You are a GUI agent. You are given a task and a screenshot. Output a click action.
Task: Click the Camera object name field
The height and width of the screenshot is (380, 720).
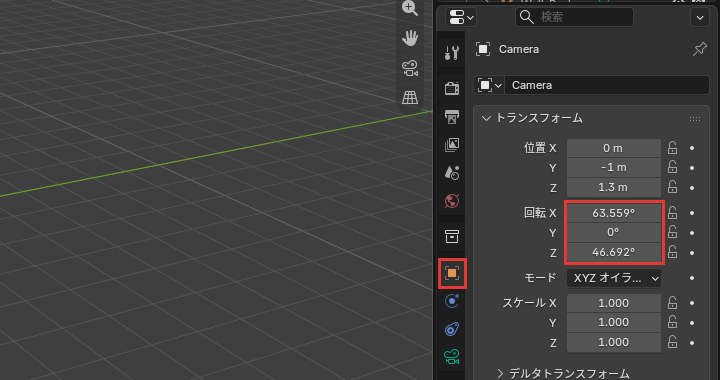[607, 85]
